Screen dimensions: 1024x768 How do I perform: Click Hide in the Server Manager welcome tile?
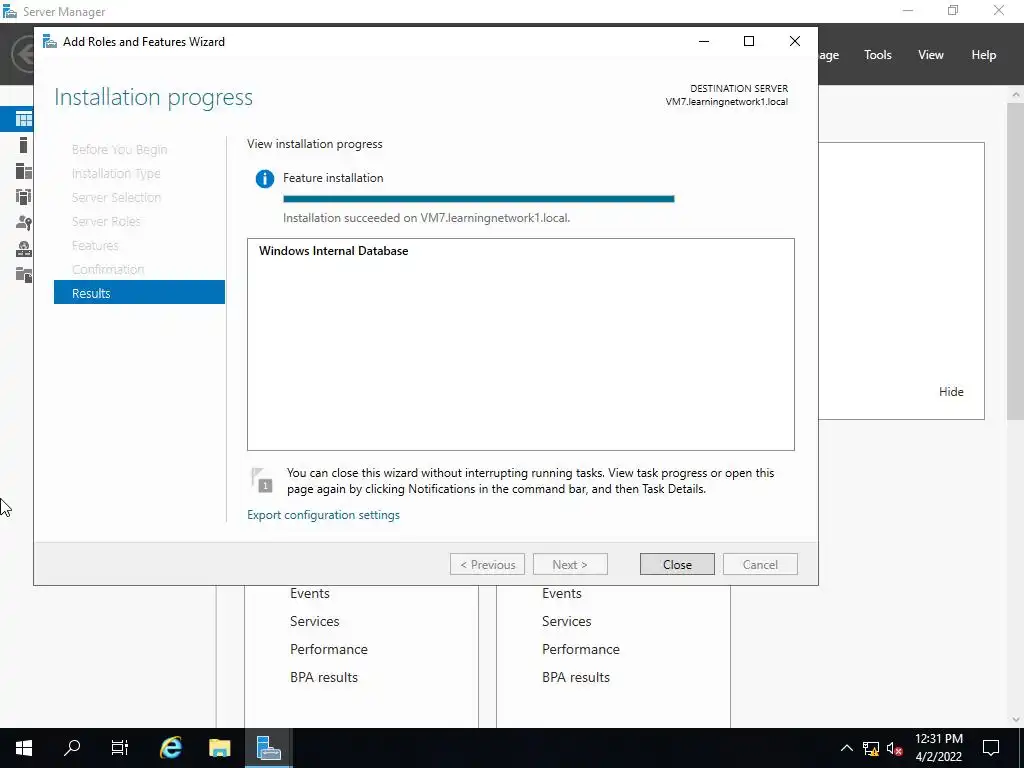[x=951, y=392]
